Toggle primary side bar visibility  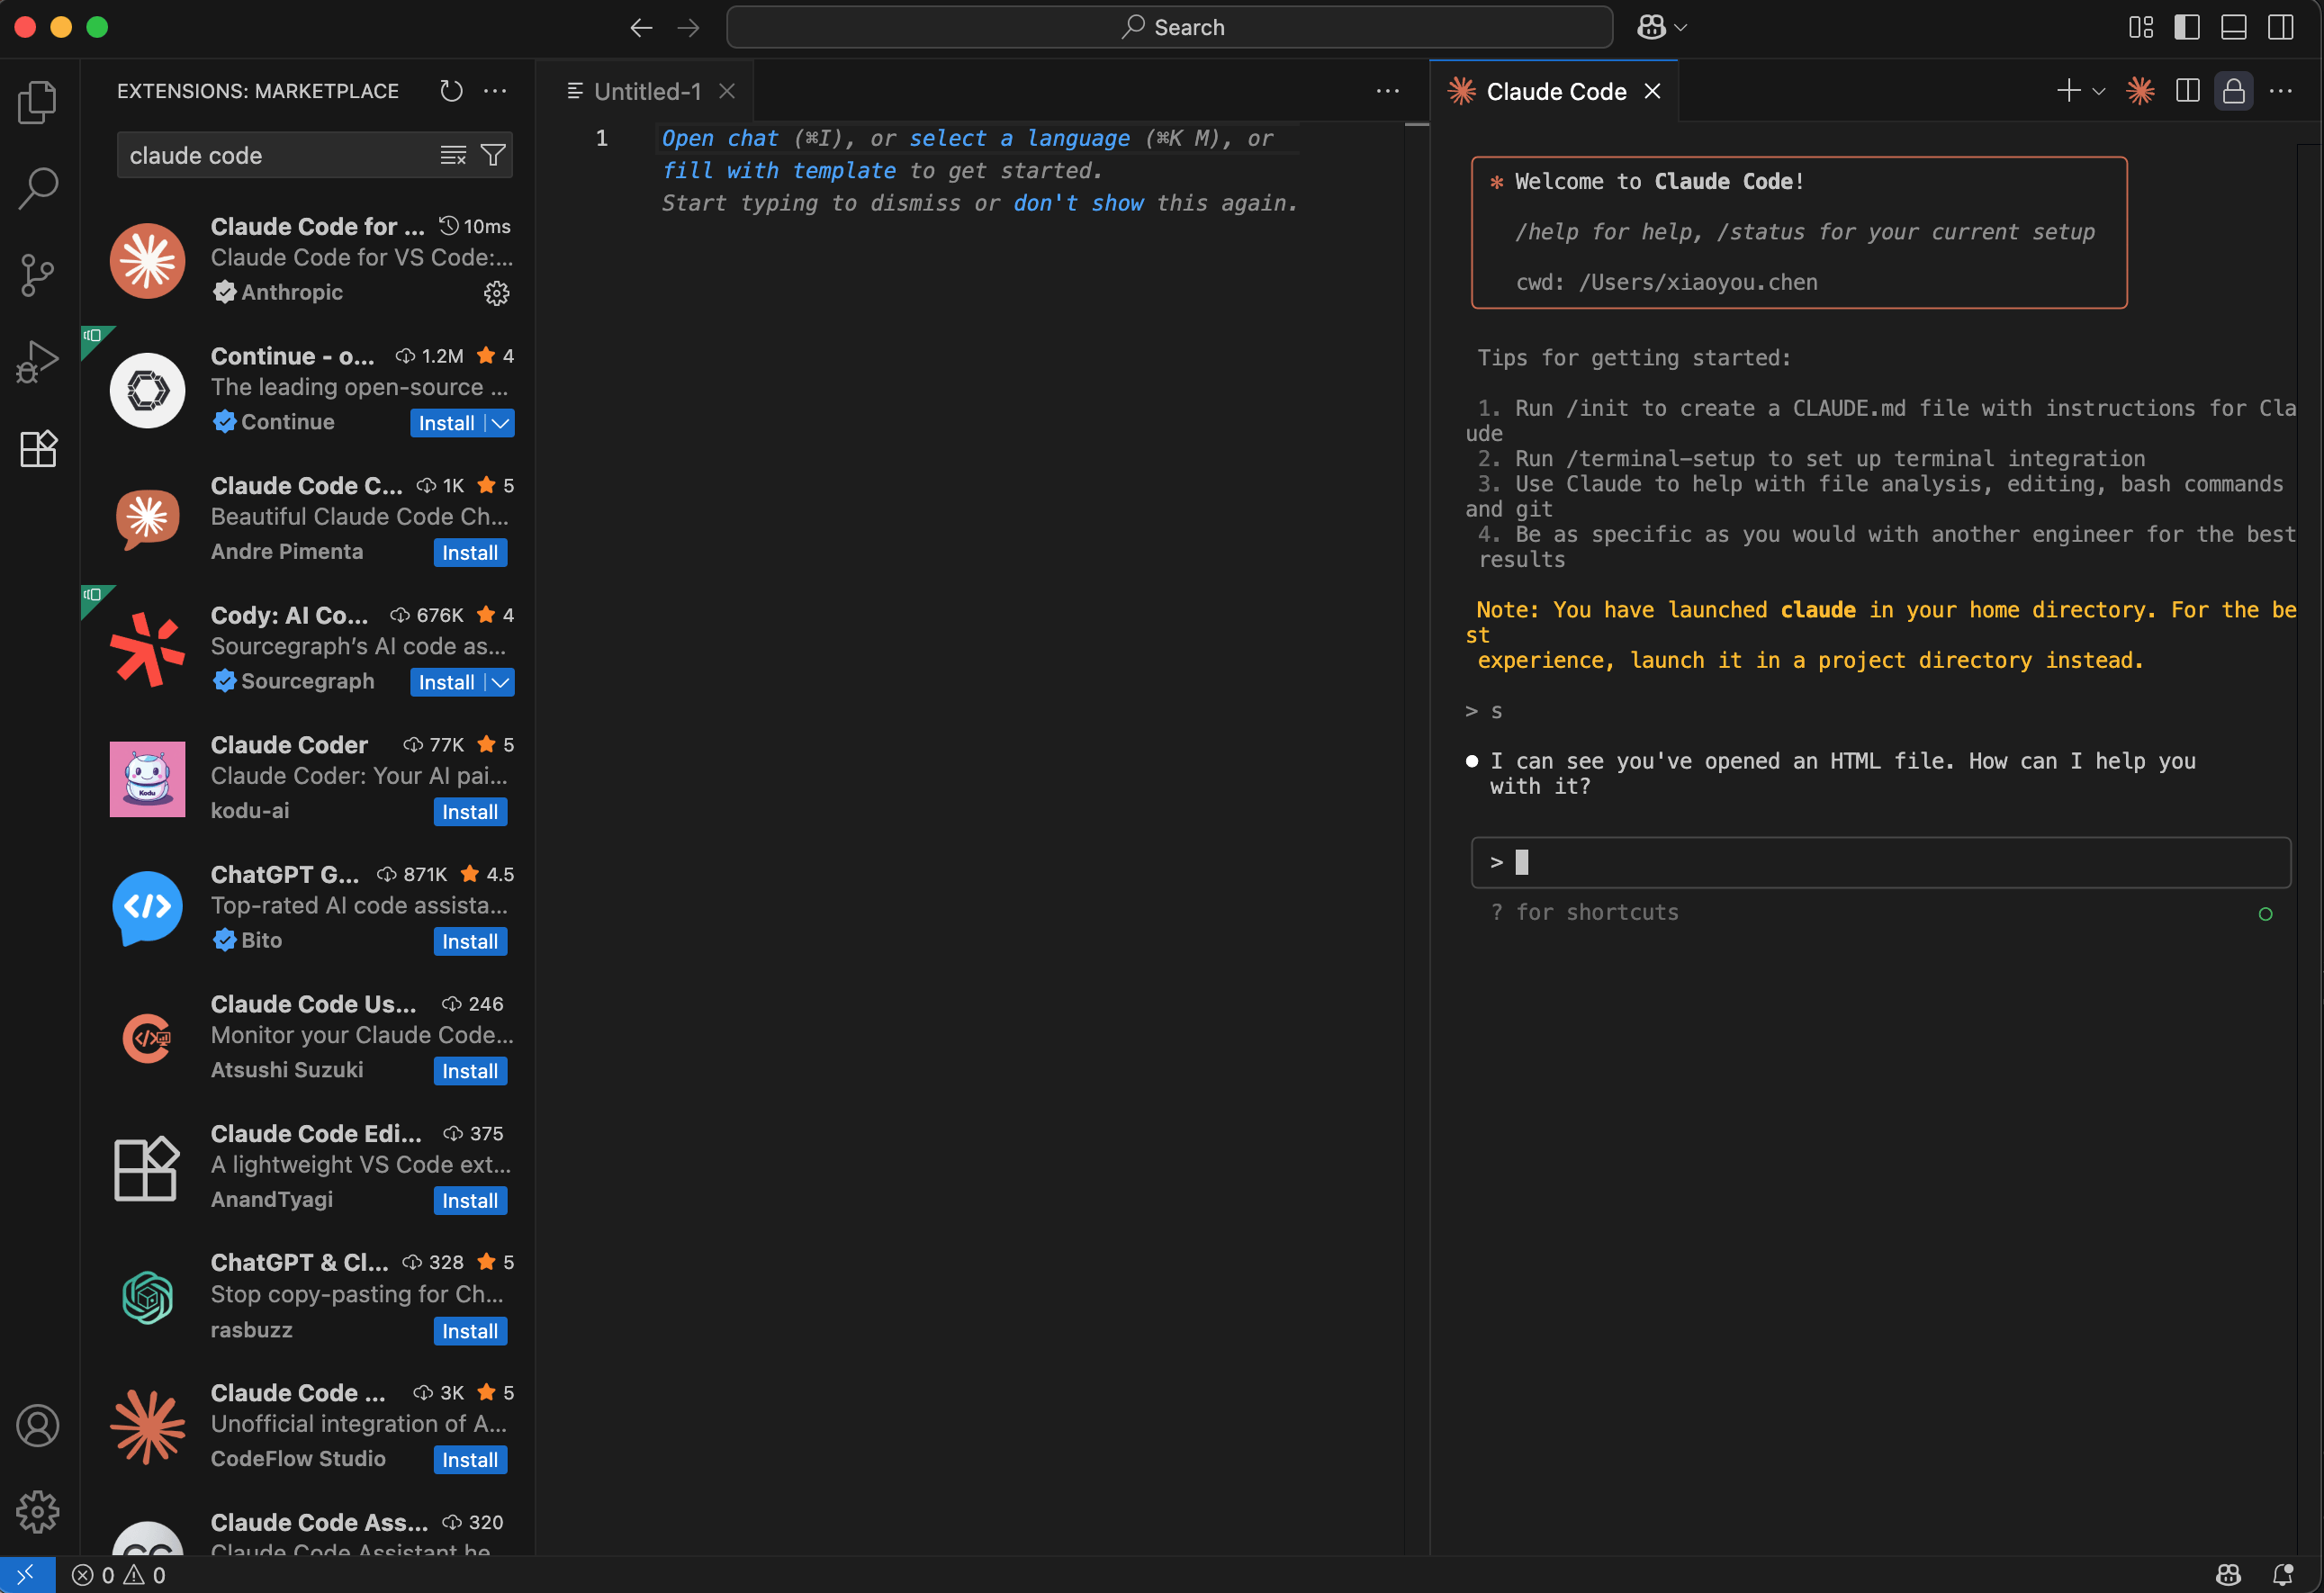click(2186, 27)
